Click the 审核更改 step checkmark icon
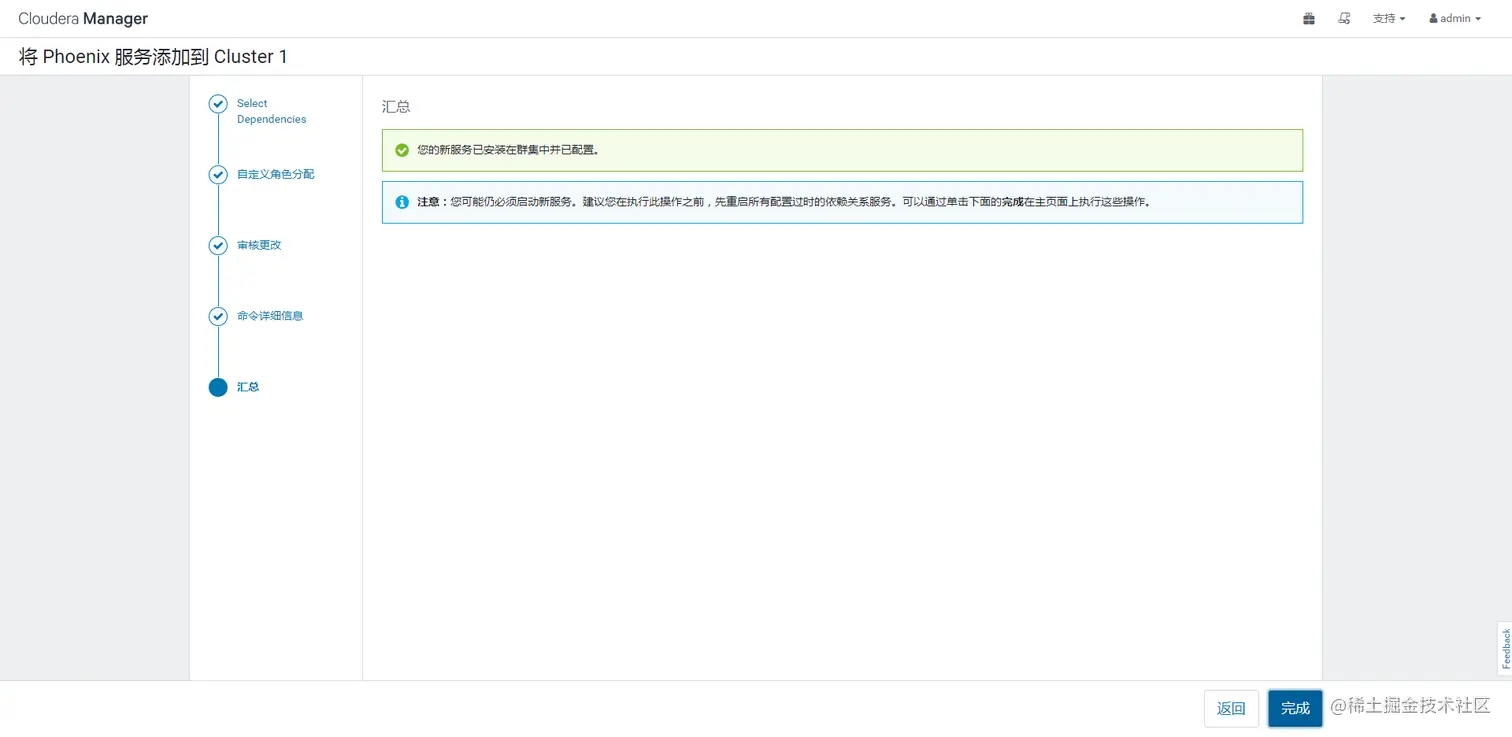1512x737 pixels. 218,246
